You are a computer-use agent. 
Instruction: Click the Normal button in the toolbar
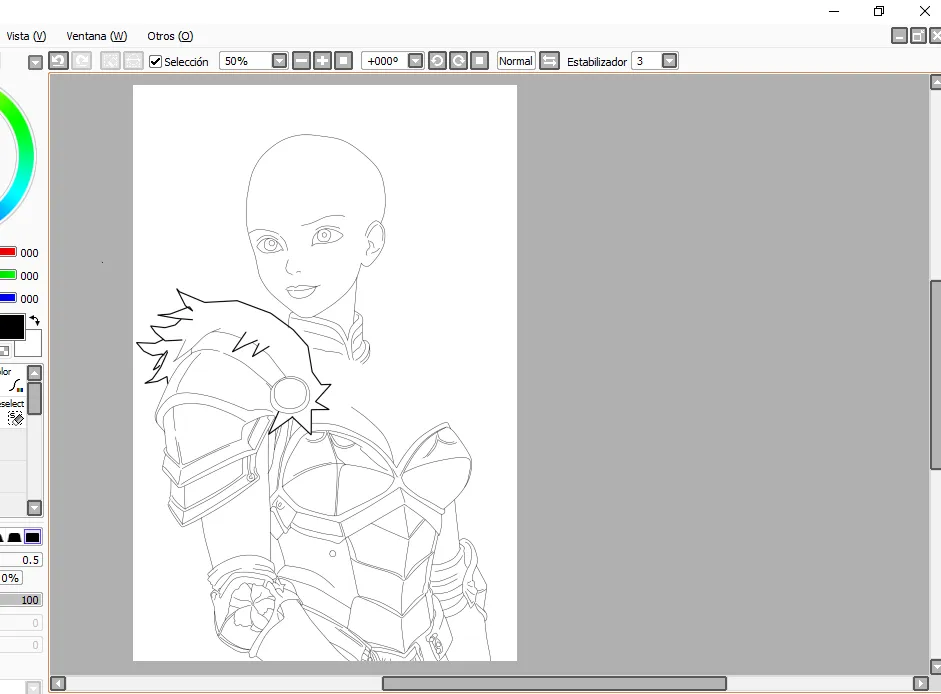tap(516, 61)
